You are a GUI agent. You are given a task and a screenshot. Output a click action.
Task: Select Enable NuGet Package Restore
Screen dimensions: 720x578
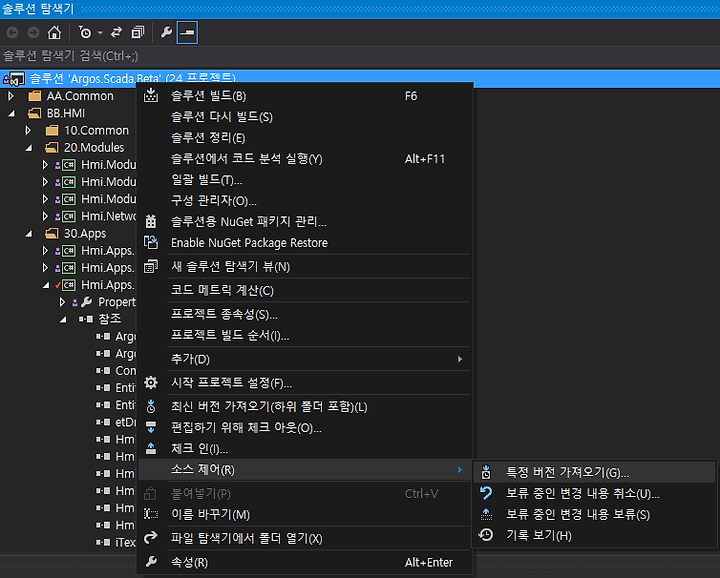(x=306, y=243)
